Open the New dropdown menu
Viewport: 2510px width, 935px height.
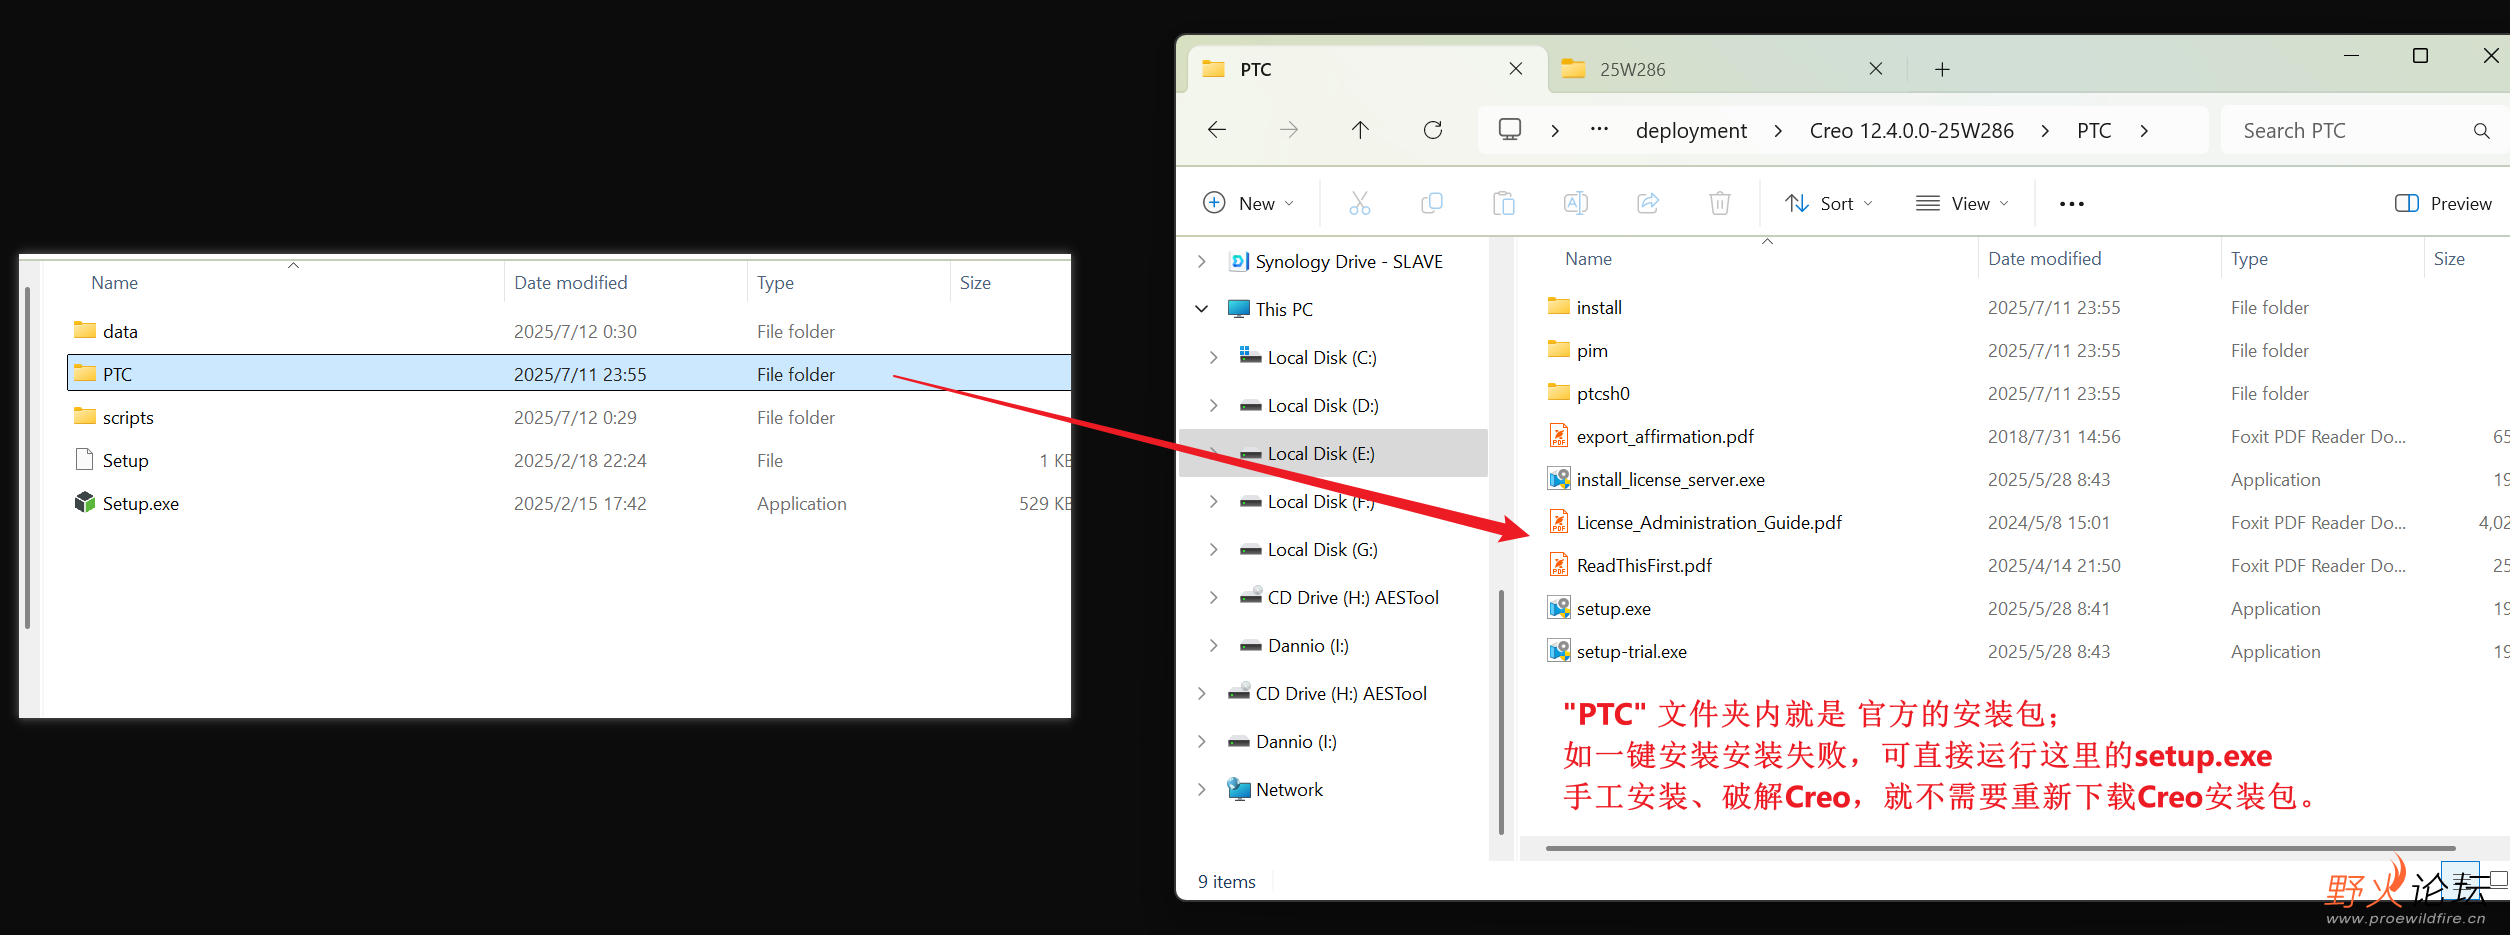click(x=1248, y=203)
